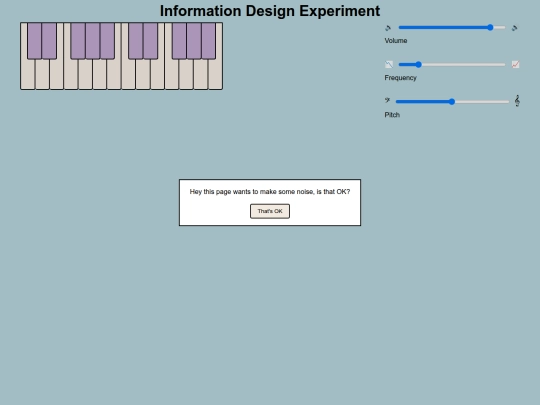This screenshot has height=405, width=540.
Task: Play the twelfth white piano key from left
Action: click(187, 74)
